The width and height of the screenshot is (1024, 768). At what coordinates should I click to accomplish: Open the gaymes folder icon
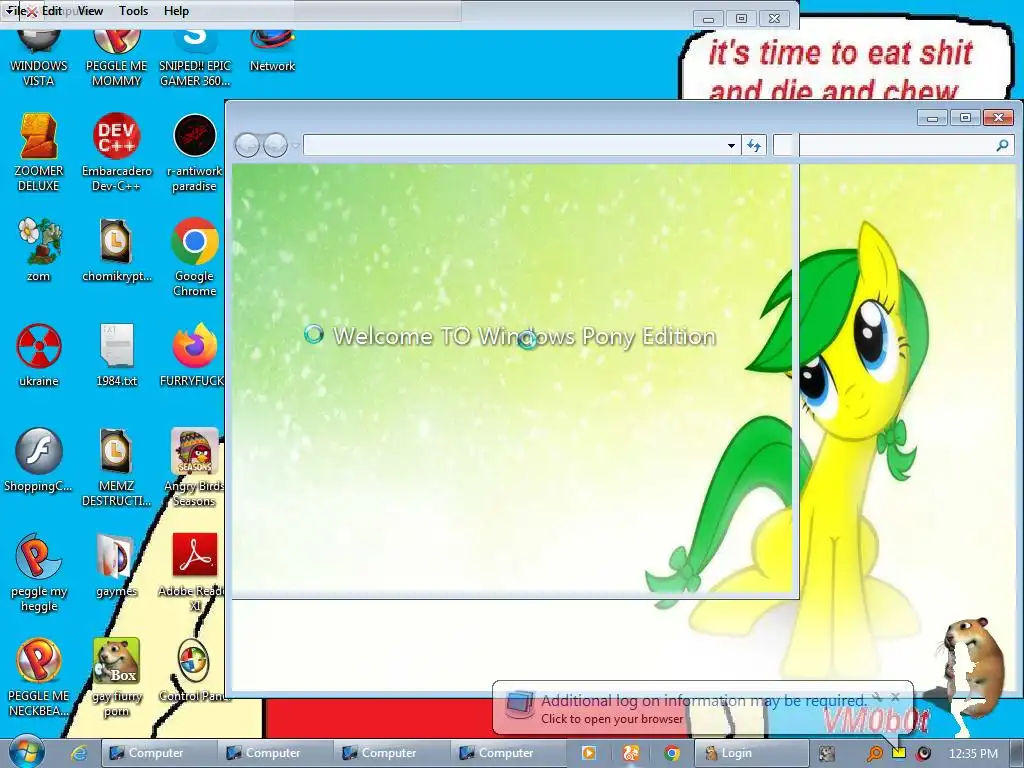pyautogui.click(x=116, y=566)
